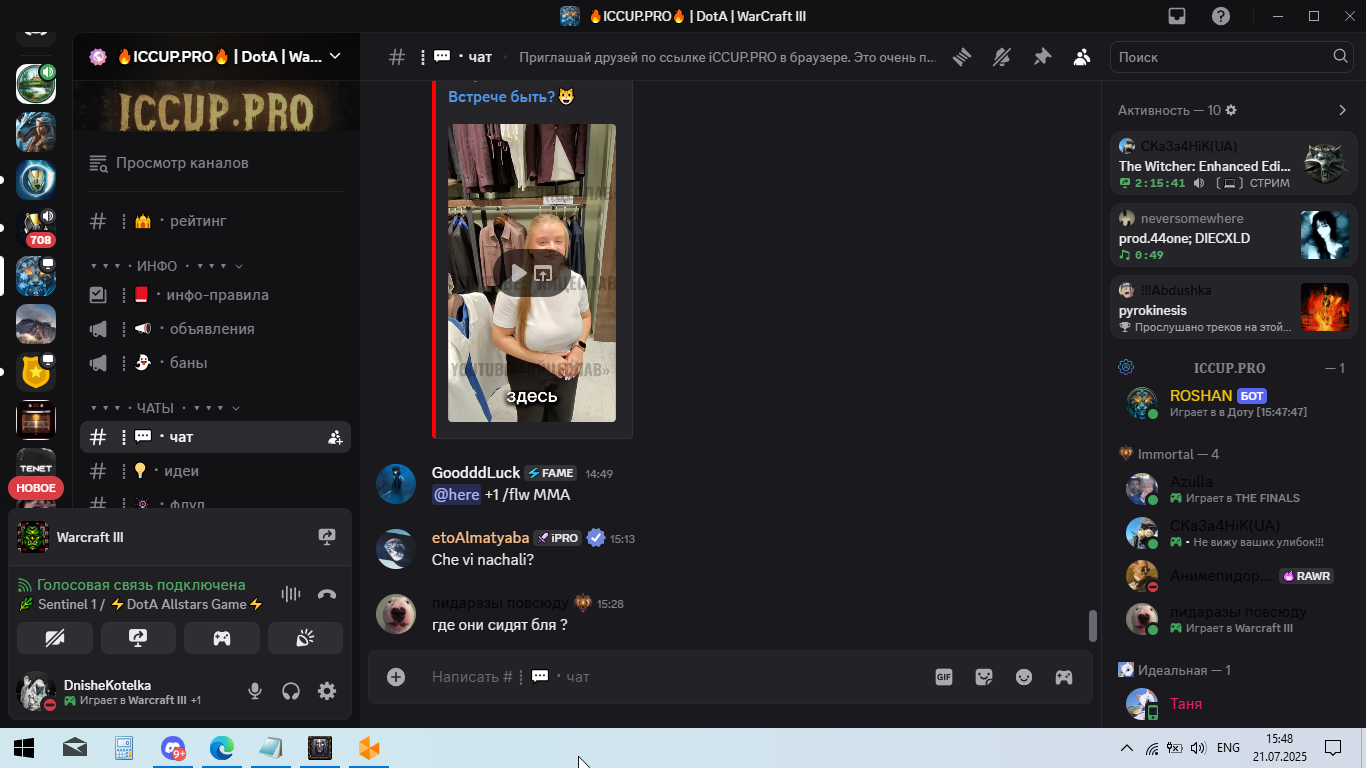1366x768 pixels.
Task: Play the embedded video in chat
Action: pos(519,273)
